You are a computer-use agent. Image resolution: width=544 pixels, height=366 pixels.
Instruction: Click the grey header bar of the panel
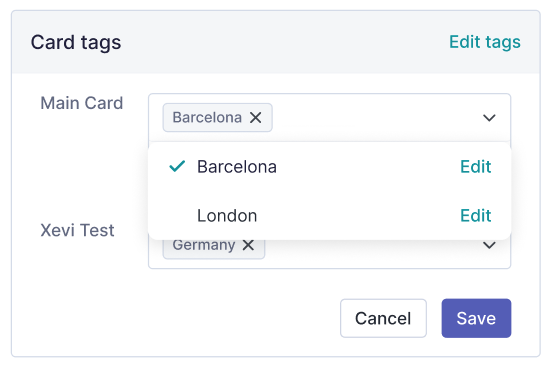276,42
